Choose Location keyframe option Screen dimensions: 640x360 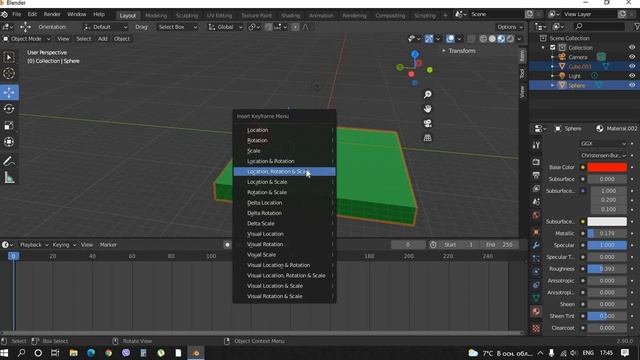(x=284, y=130)
